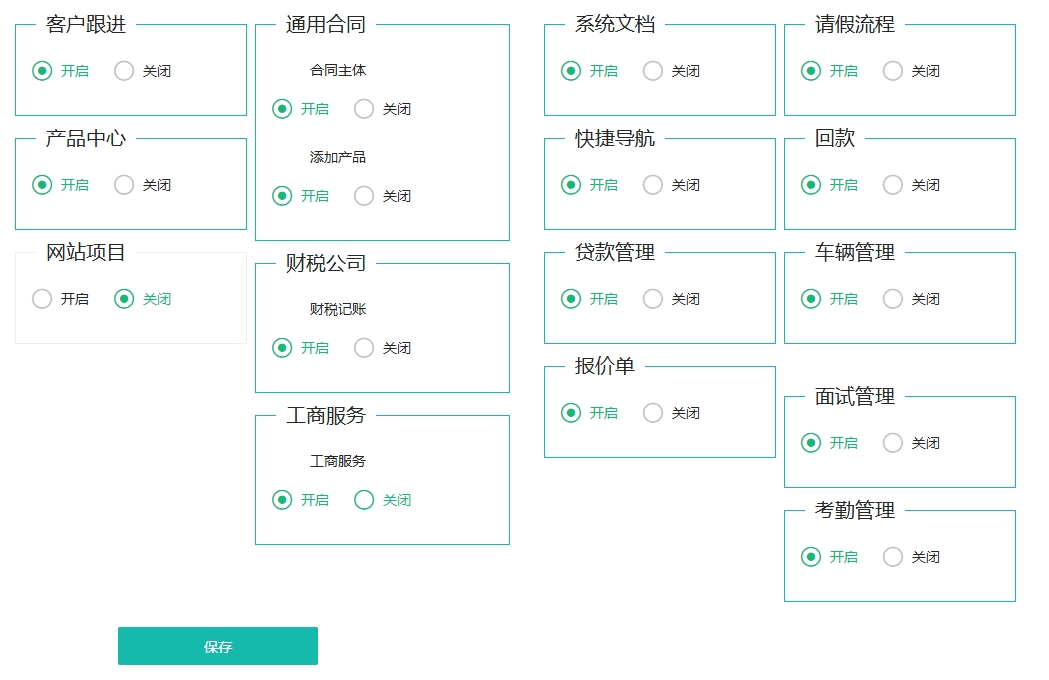This screenshot has height=680, width=1049.
Task: Disable 请假流程 with 关闭 option
Action: [893, 71]
